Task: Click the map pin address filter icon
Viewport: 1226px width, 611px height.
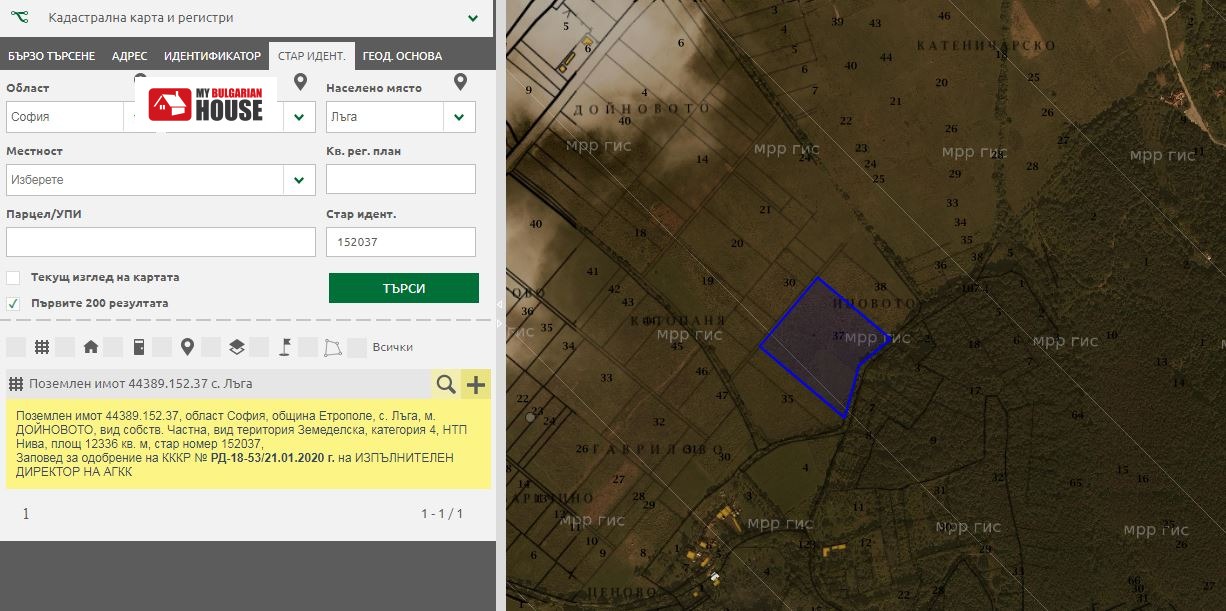Action: (x=187, y=347)
